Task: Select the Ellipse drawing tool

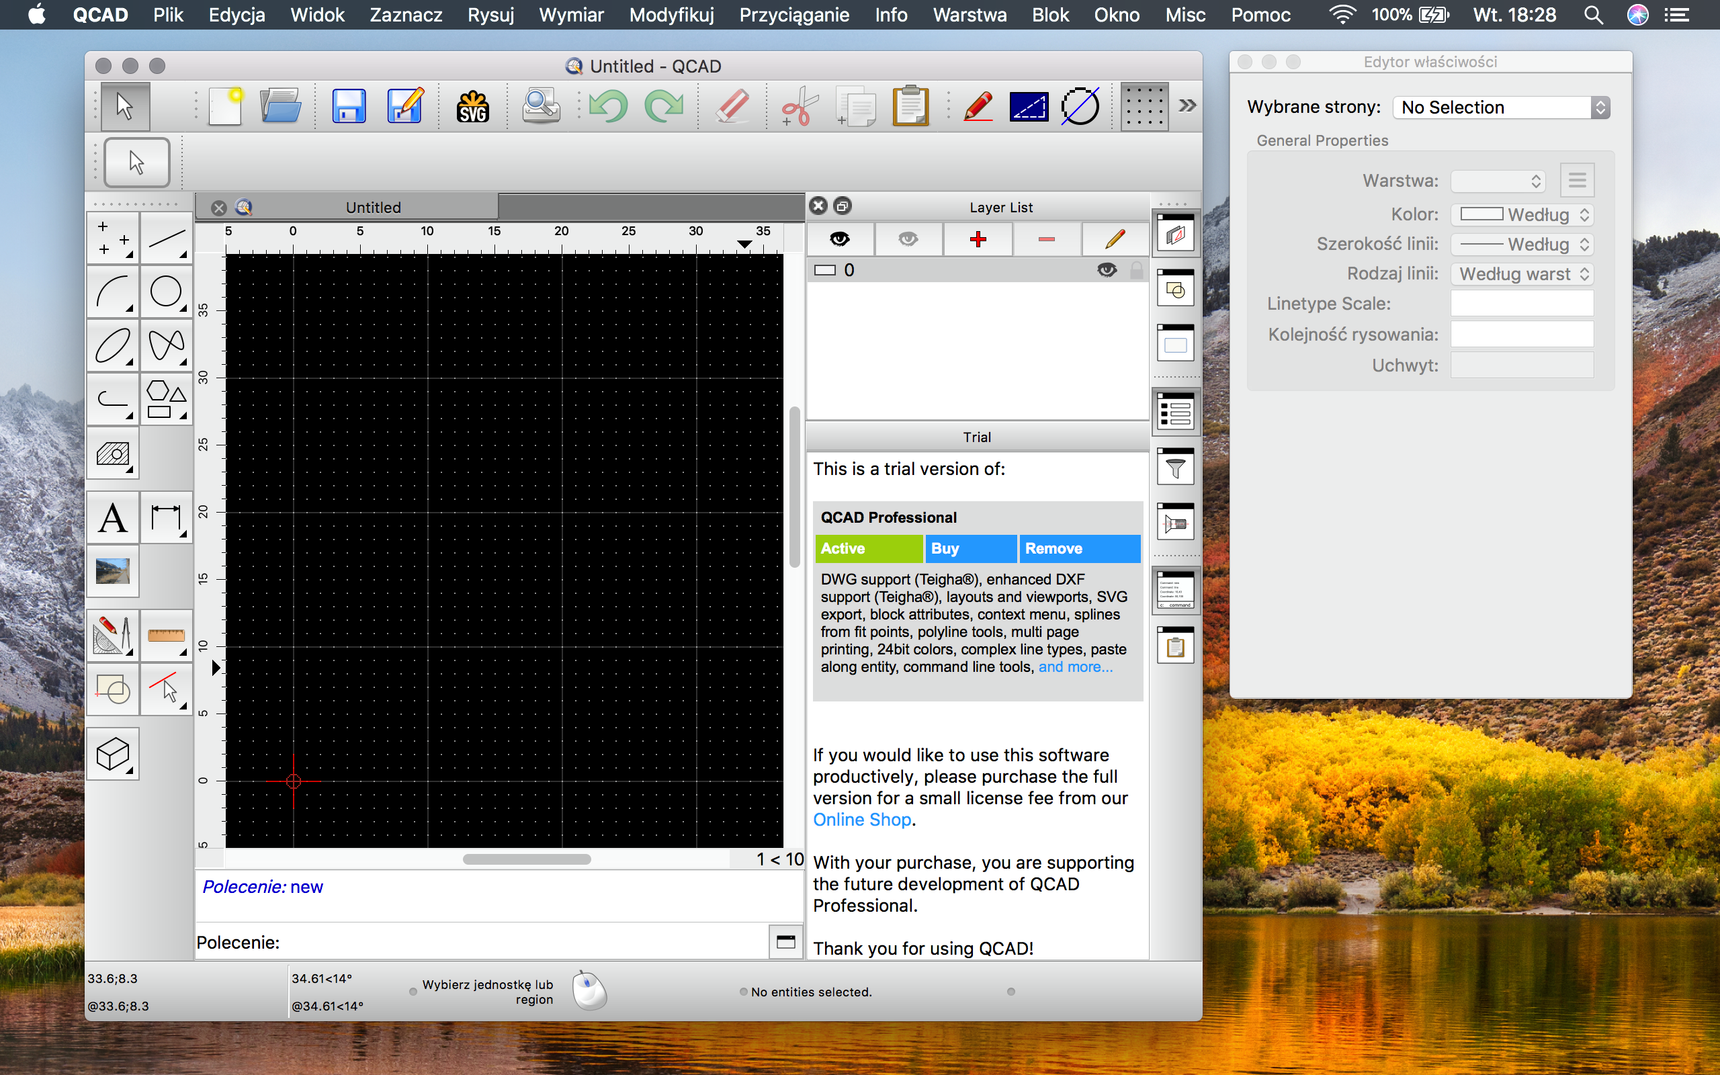Action: (x=112, y=346)
